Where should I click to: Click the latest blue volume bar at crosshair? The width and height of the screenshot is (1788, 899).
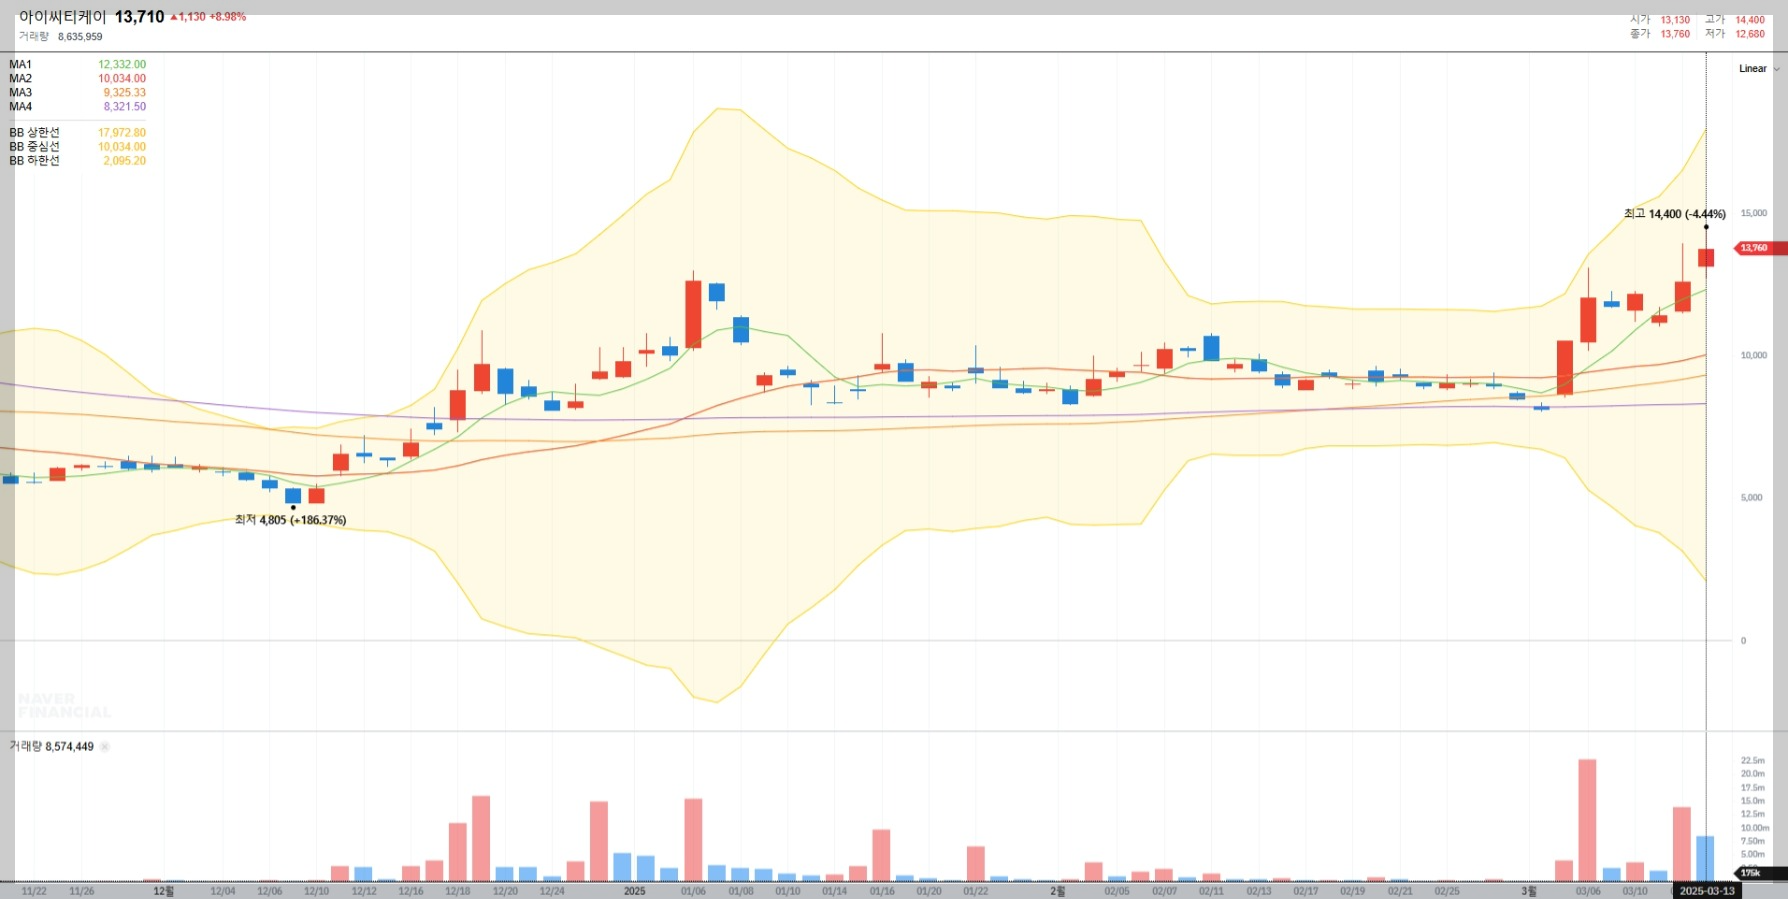(x=1705, y=859)
